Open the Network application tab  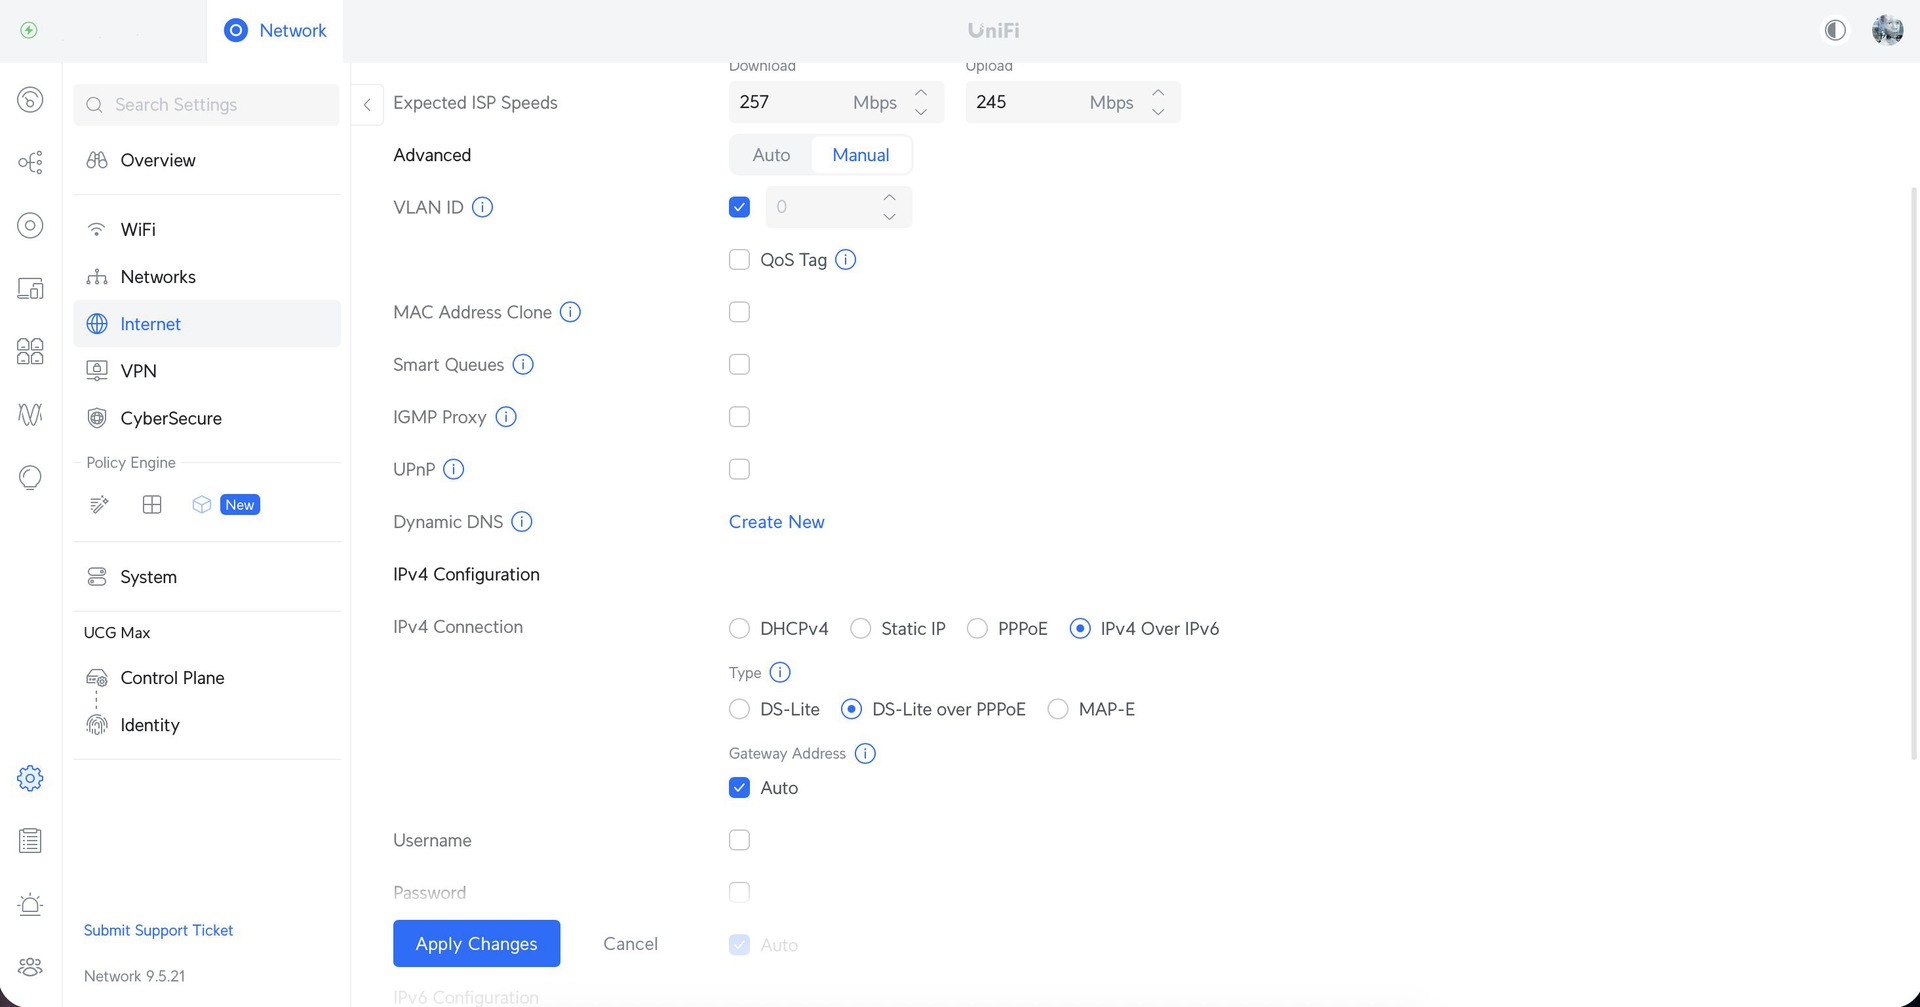[x=275, y=30]
